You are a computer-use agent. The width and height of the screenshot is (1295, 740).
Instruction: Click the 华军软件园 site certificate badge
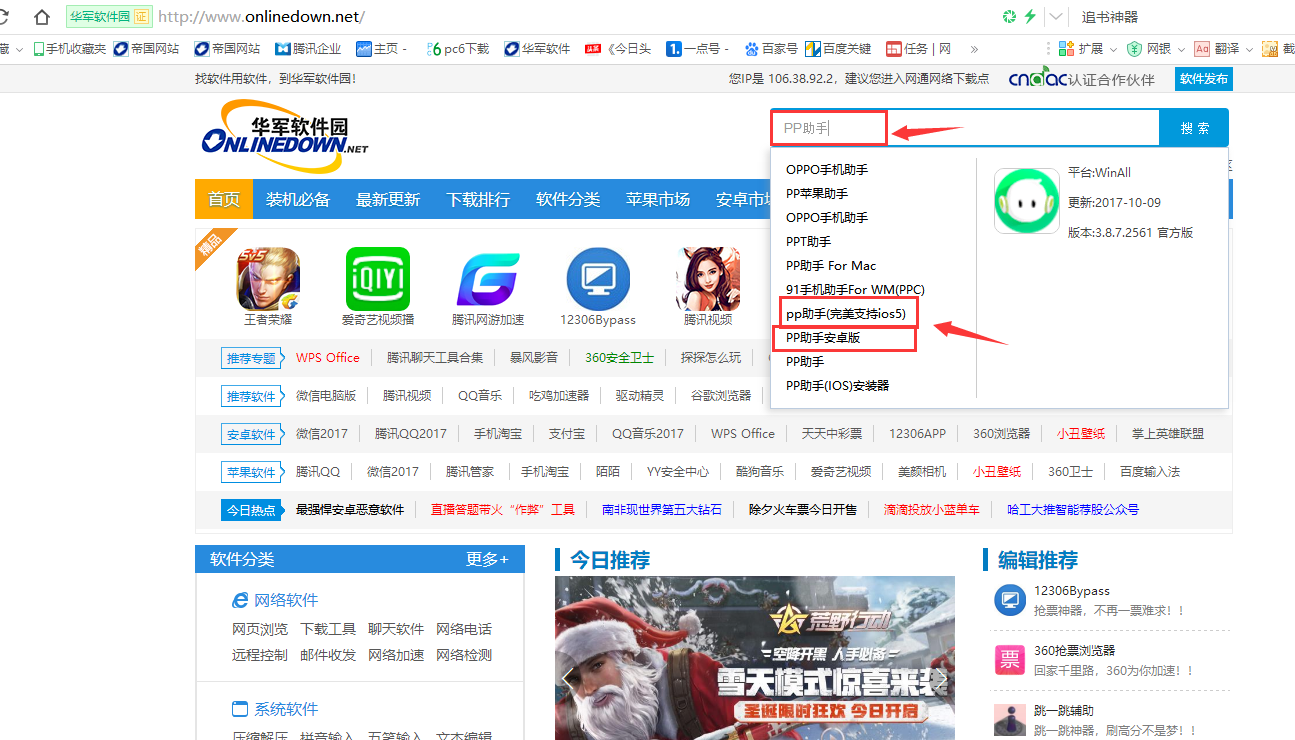click(109, 17)
